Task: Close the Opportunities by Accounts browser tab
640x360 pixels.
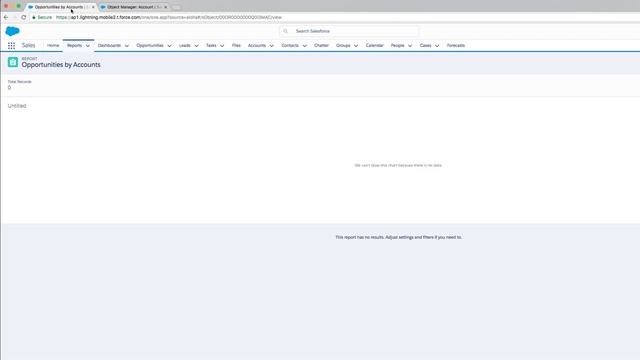Action: tap(93, 7)
